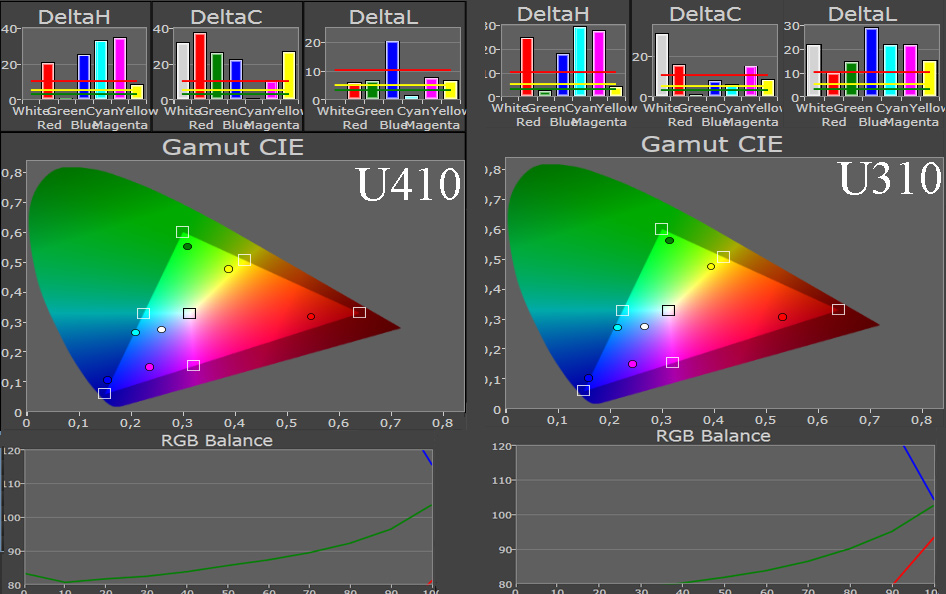Click the left RGB Balance title

(217, 440)
